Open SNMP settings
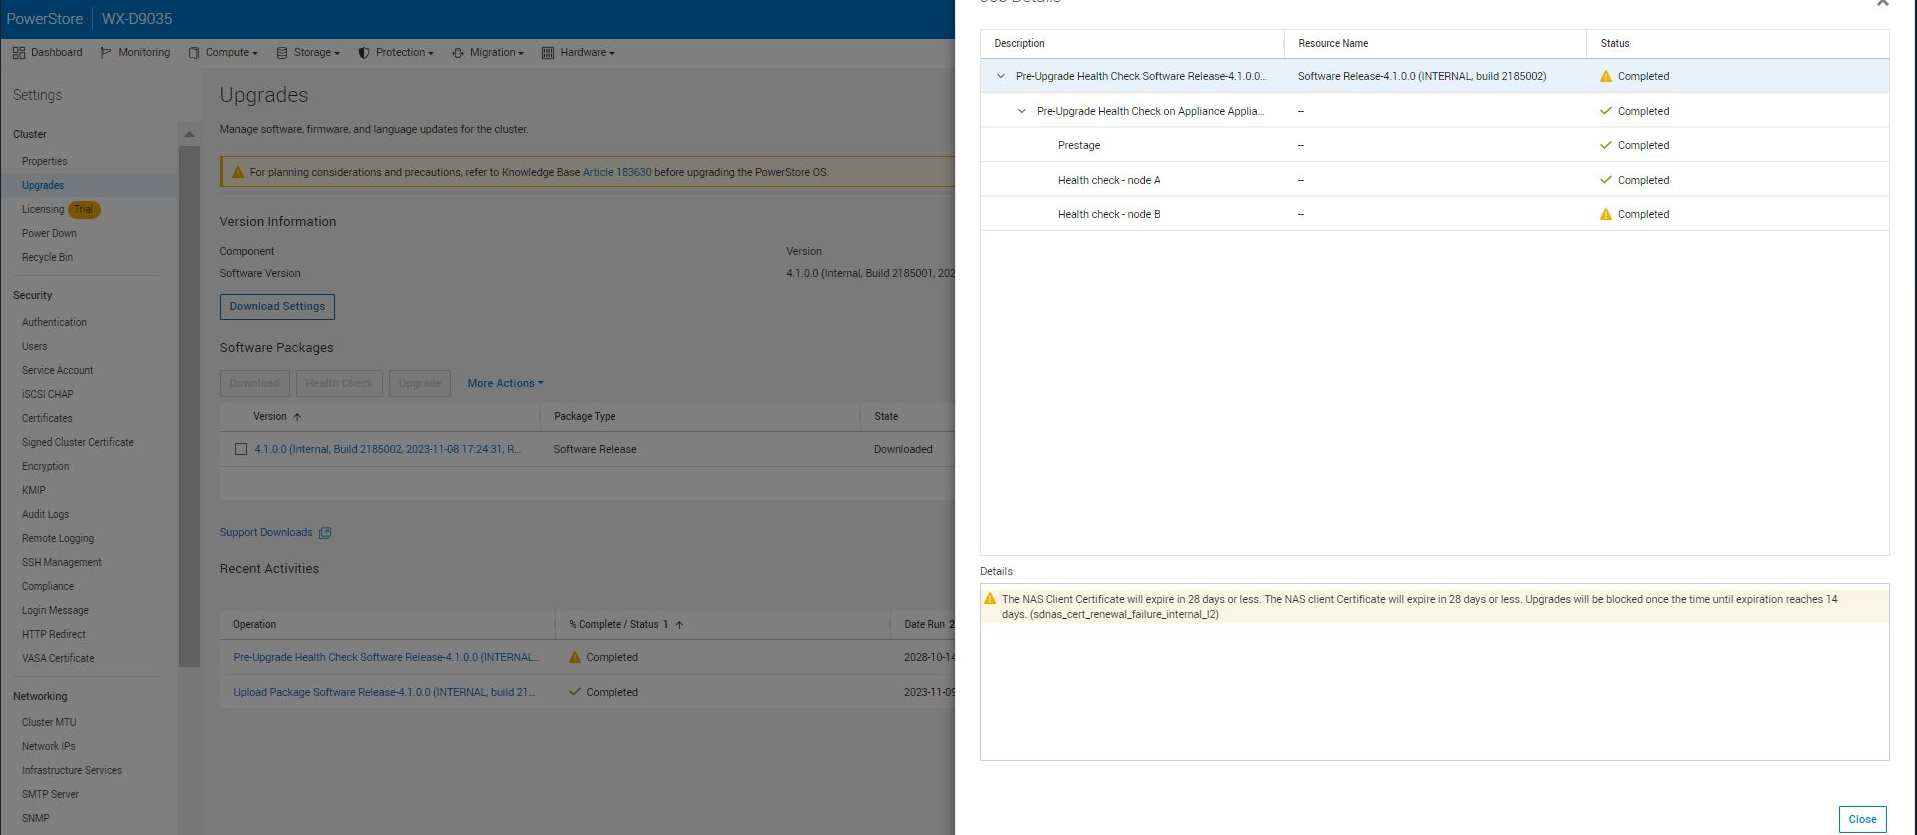 tap(35, 818)
